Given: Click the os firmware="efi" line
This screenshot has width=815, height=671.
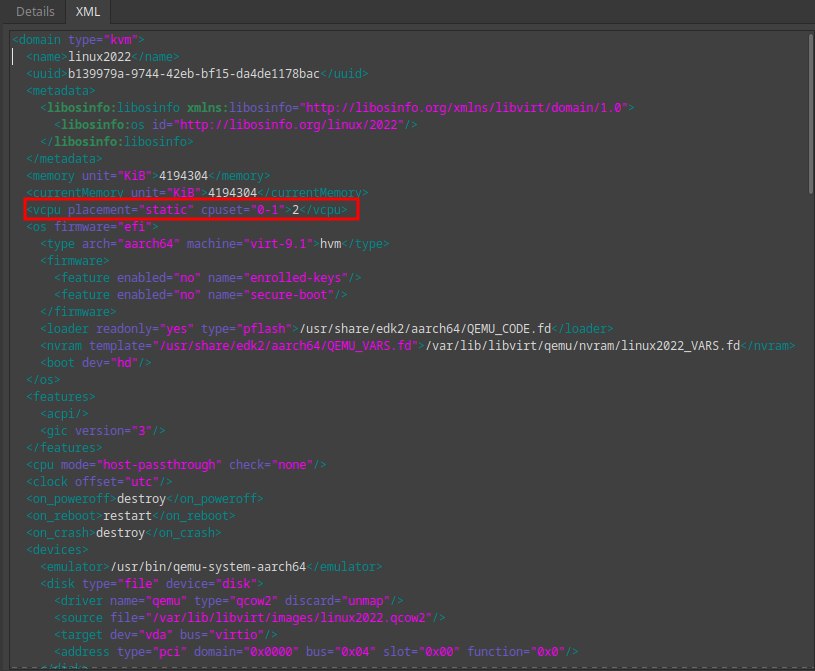Looking at the screenshot, I should 92,227.
